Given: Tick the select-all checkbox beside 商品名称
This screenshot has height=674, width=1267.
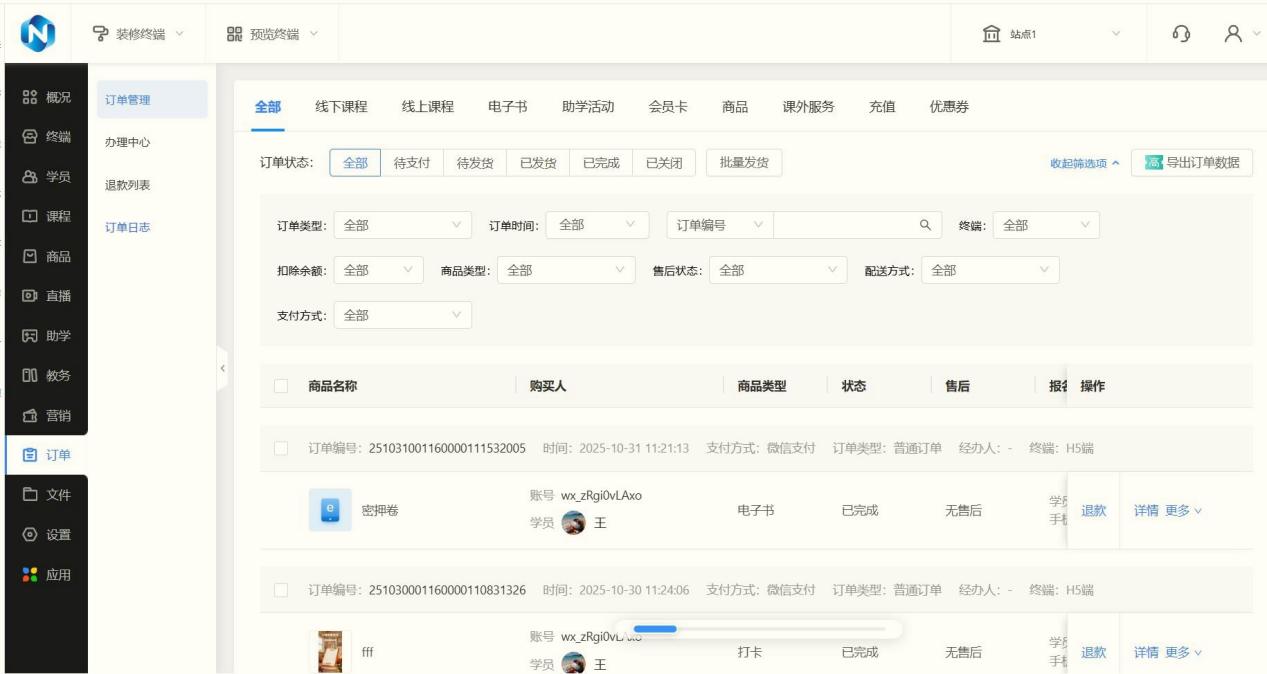Looking at the screenshot, I should (281, 386).
